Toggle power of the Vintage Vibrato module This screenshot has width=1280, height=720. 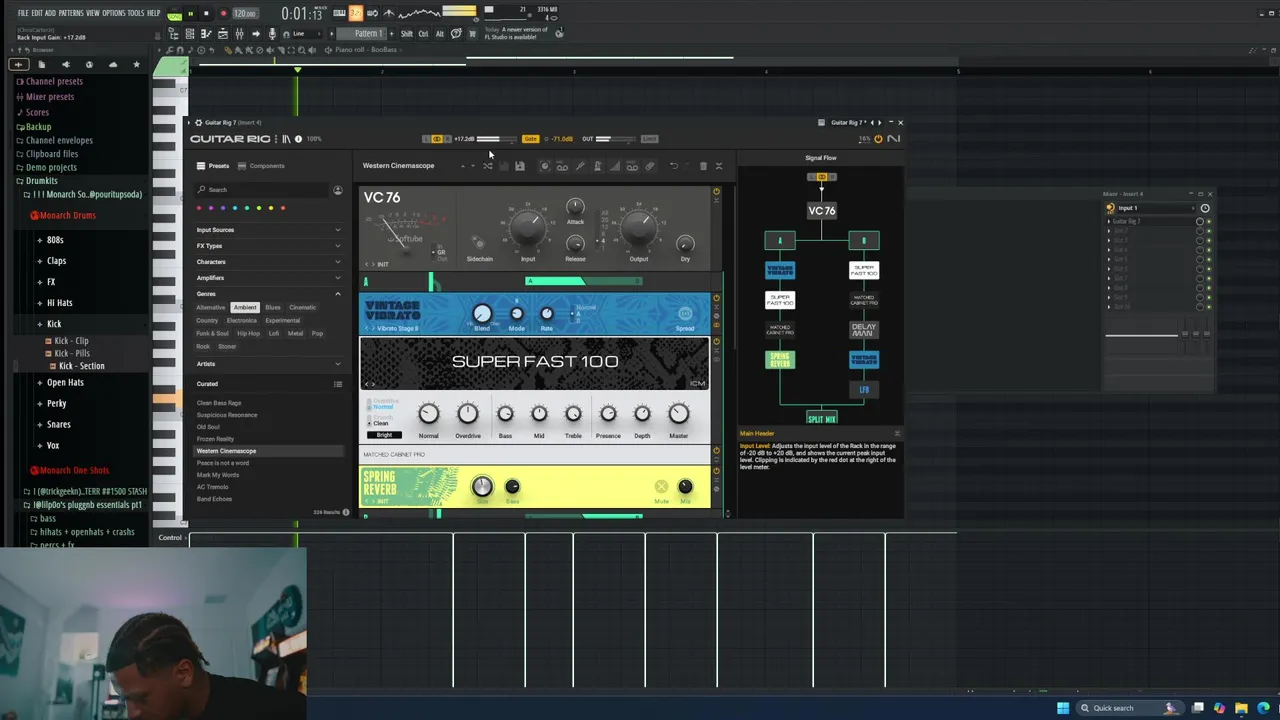click(716, 299)
